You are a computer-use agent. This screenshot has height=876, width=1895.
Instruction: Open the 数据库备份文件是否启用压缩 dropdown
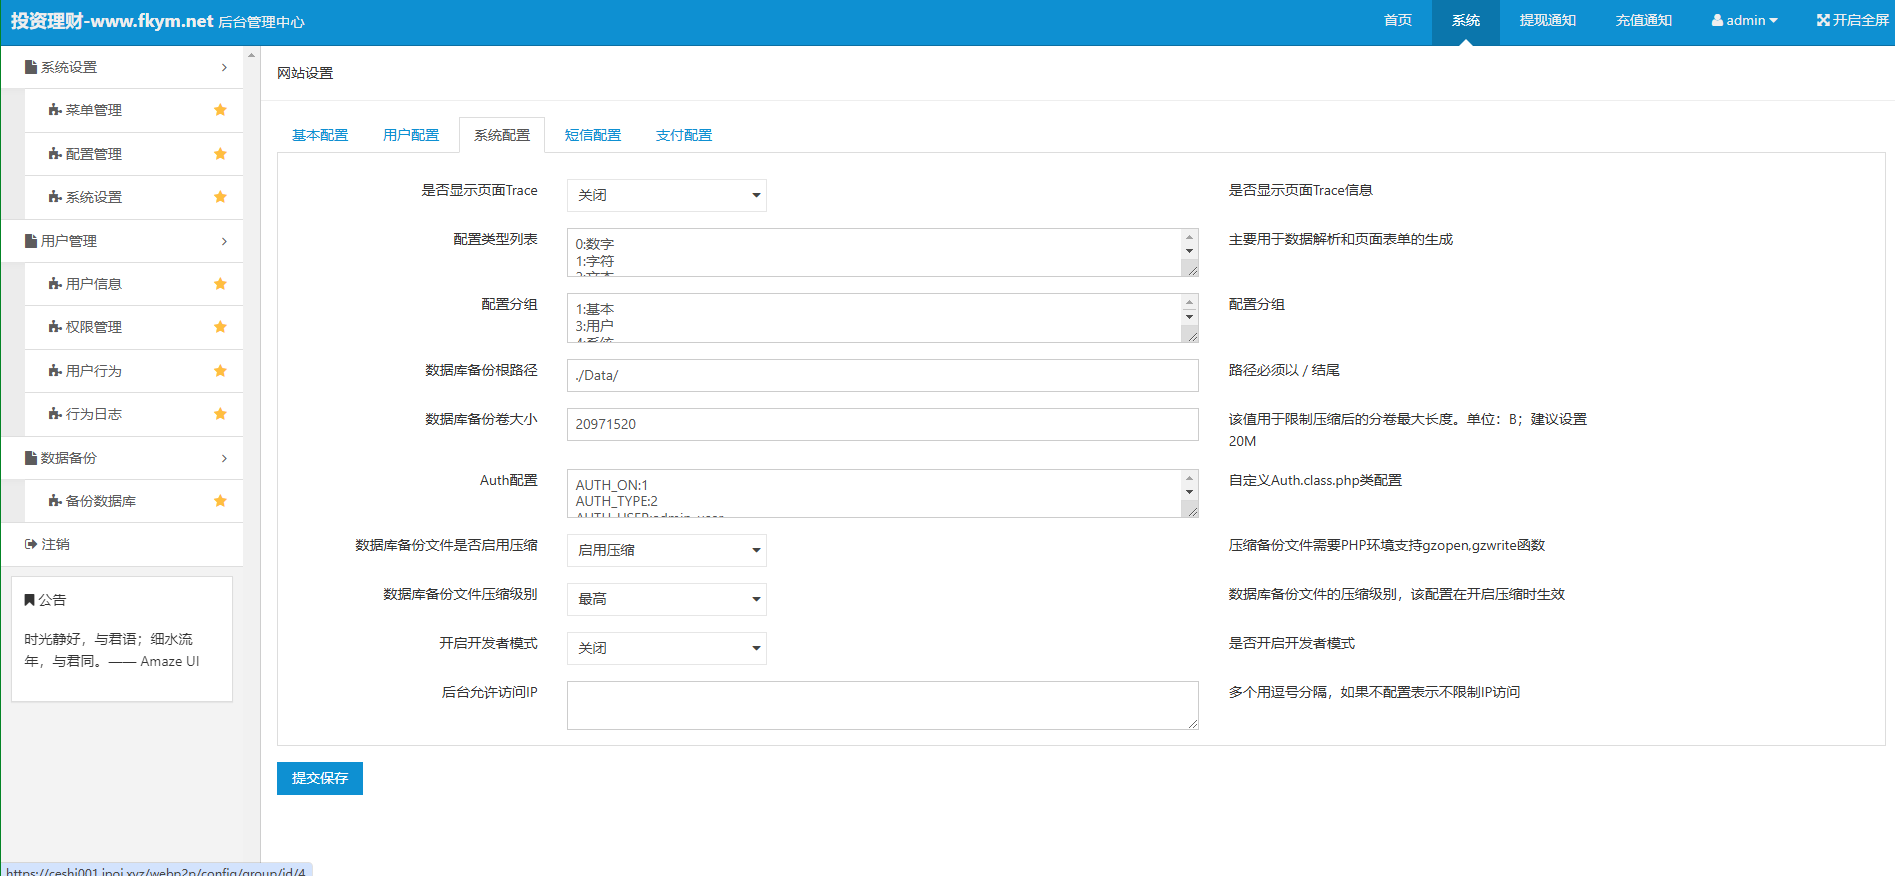coord(666,550)
